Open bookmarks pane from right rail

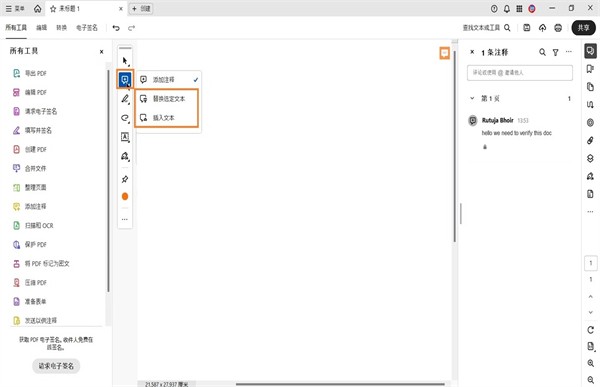point(590,69)
